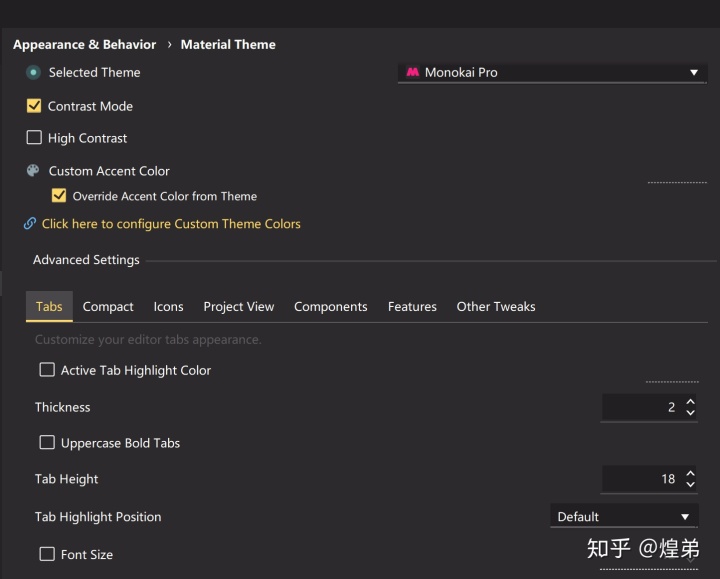The width and height of the screenshot is (720, 579).
Task: Uncheck Override Accent Color from Theme
Action: coord(59,196)
